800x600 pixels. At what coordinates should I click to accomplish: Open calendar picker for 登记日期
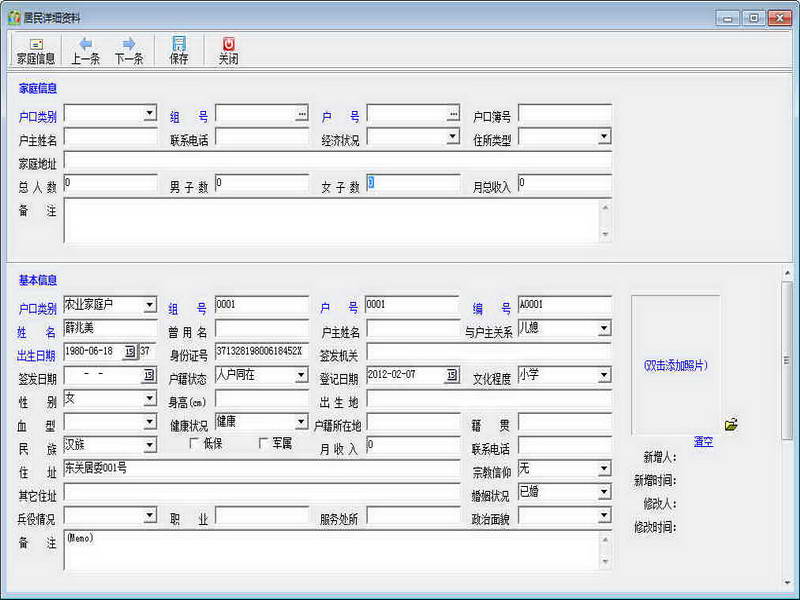coord(452,375)
